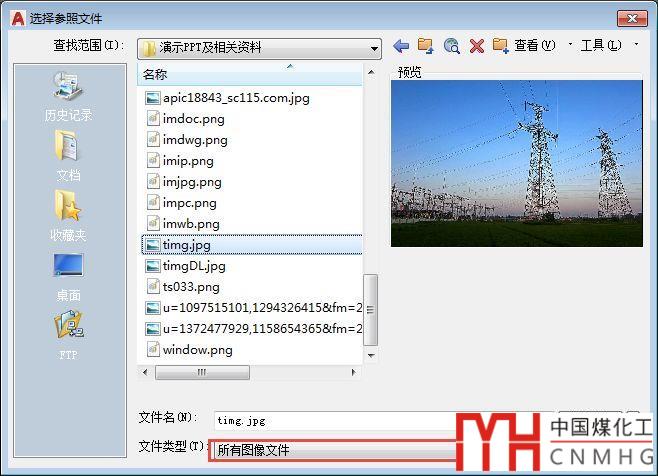Open 文档 folder in the places sidebar
The width and height of the screenshot is (658, 476).
(68, 155)
